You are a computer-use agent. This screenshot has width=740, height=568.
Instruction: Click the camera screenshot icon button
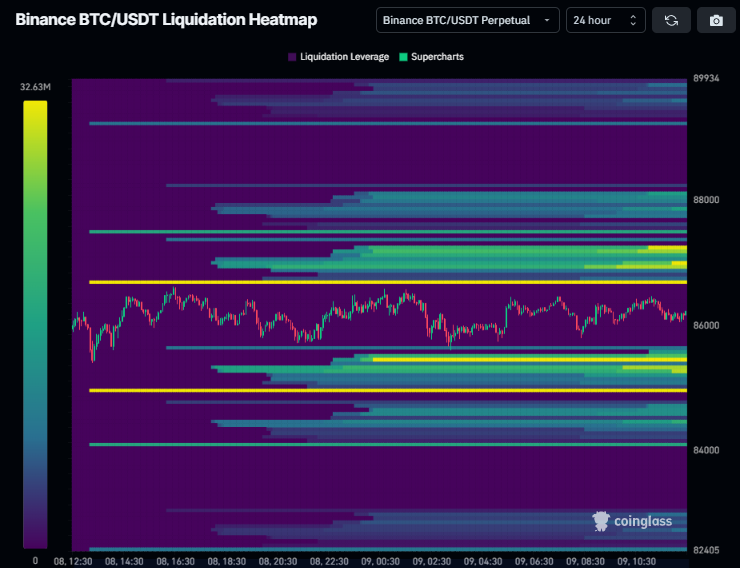pos(716,20)
